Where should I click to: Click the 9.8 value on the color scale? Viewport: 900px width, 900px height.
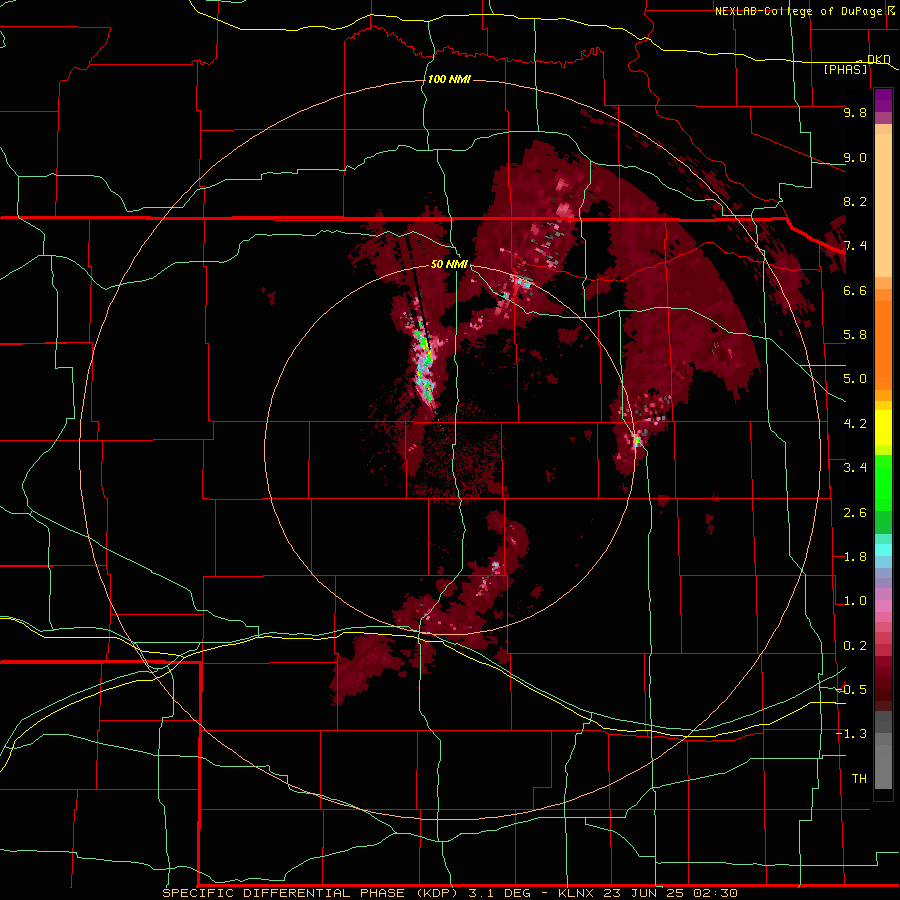pyautogui.click(x=855, y=112)
